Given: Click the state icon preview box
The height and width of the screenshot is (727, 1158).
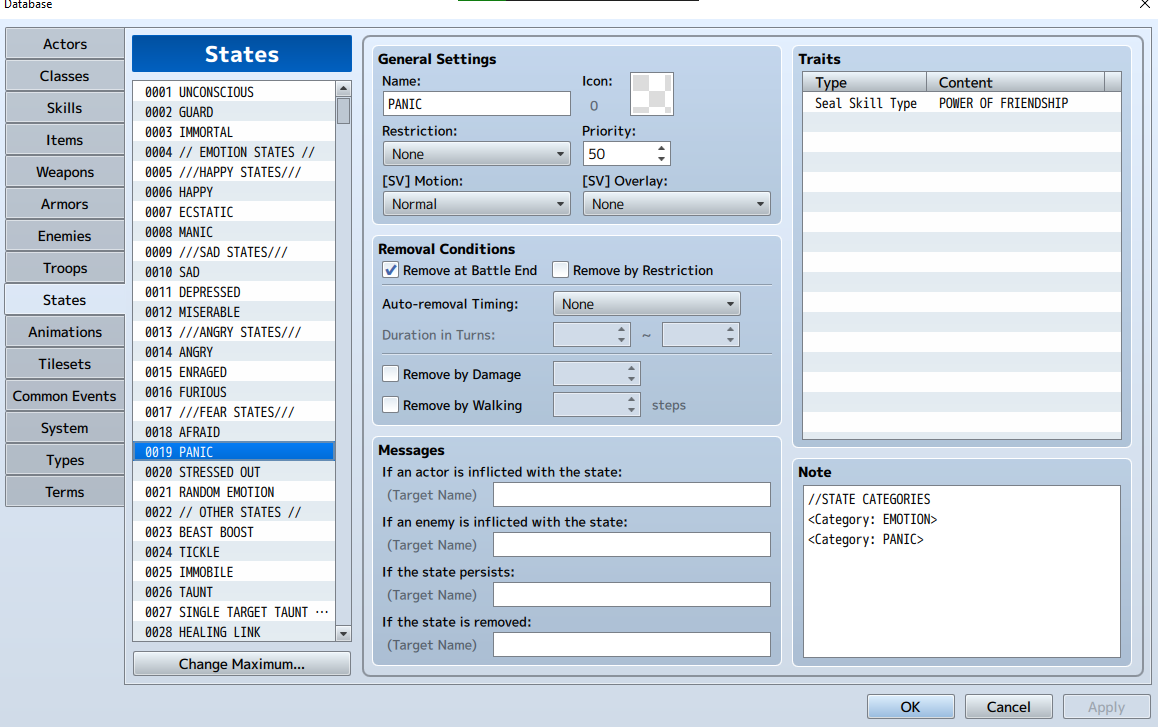Looking at the screenshot, I should tap(651, 94).
